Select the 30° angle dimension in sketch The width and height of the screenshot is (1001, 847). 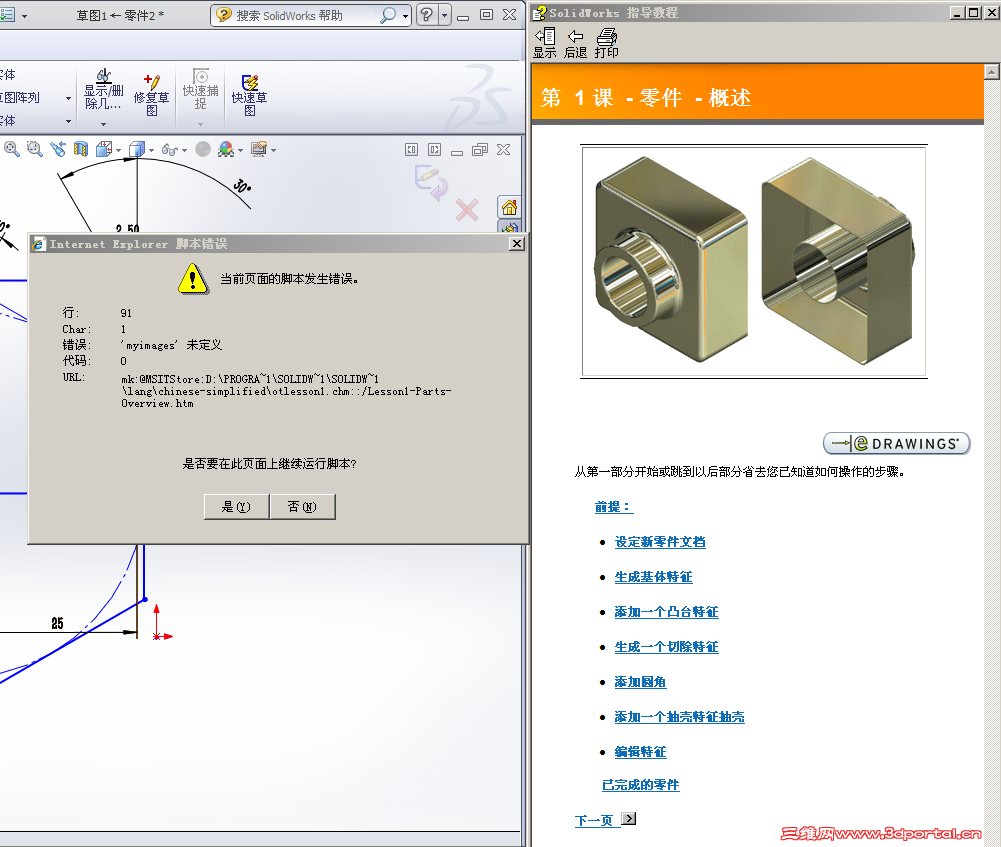[x=242, y=186]
